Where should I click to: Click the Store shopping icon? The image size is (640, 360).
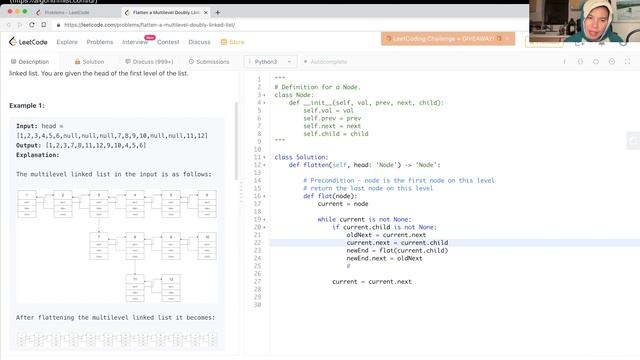click(224, 42)
